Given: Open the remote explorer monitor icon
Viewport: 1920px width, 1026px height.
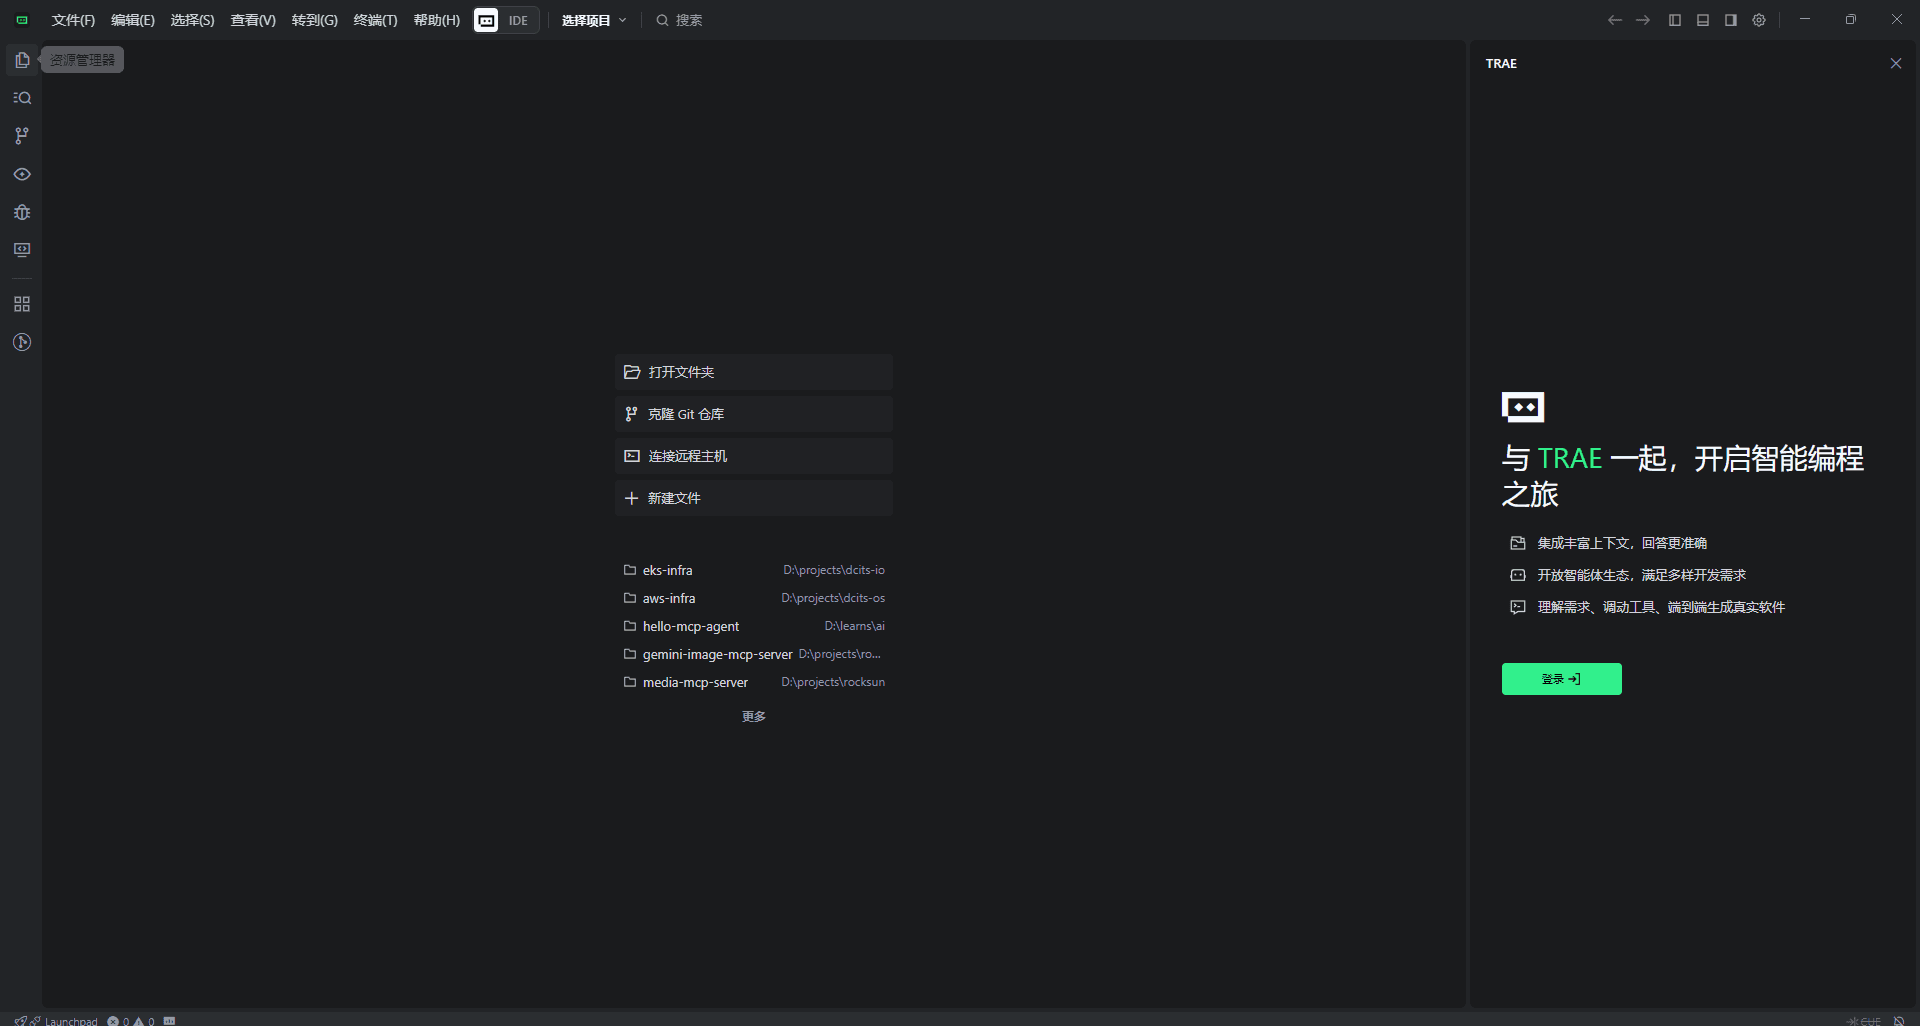Looking at the screenshot, I should pyautogui.click(x=22, y=250).
